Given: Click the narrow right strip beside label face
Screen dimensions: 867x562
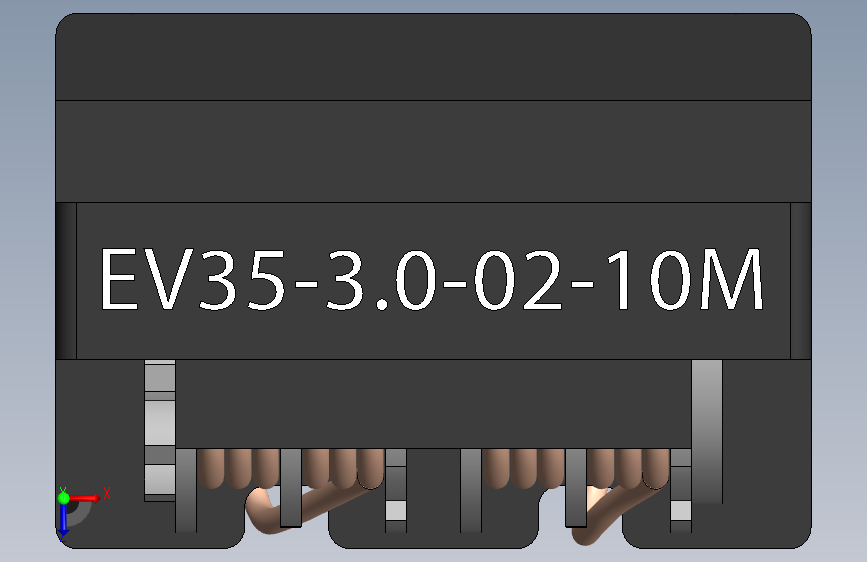Looking at the screenshot, I should click(801, 281).
